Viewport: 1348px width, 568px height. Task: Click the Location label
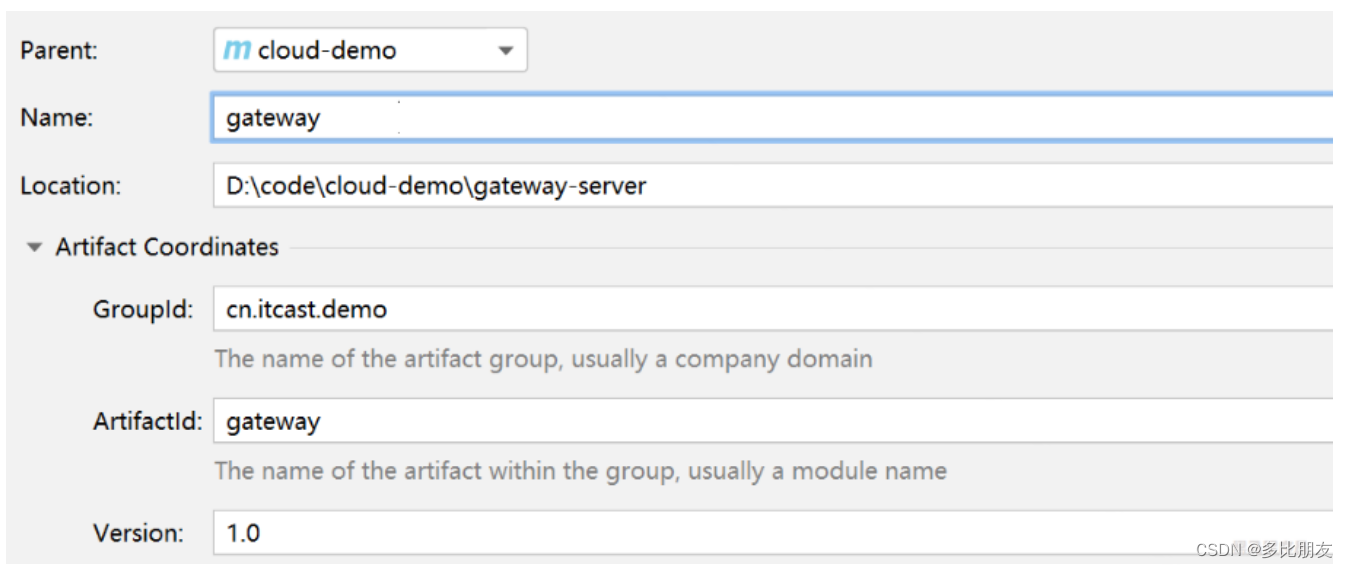click(70, 186)
